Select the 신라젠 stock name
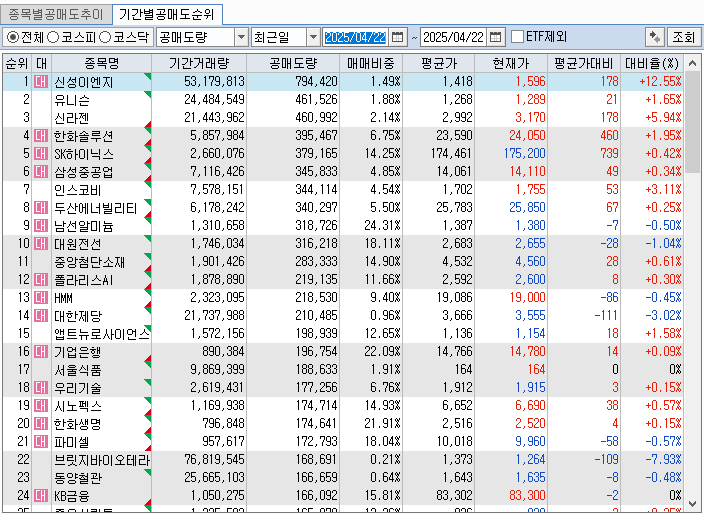Screen dimensions: 704x515 tap(72, 118)
